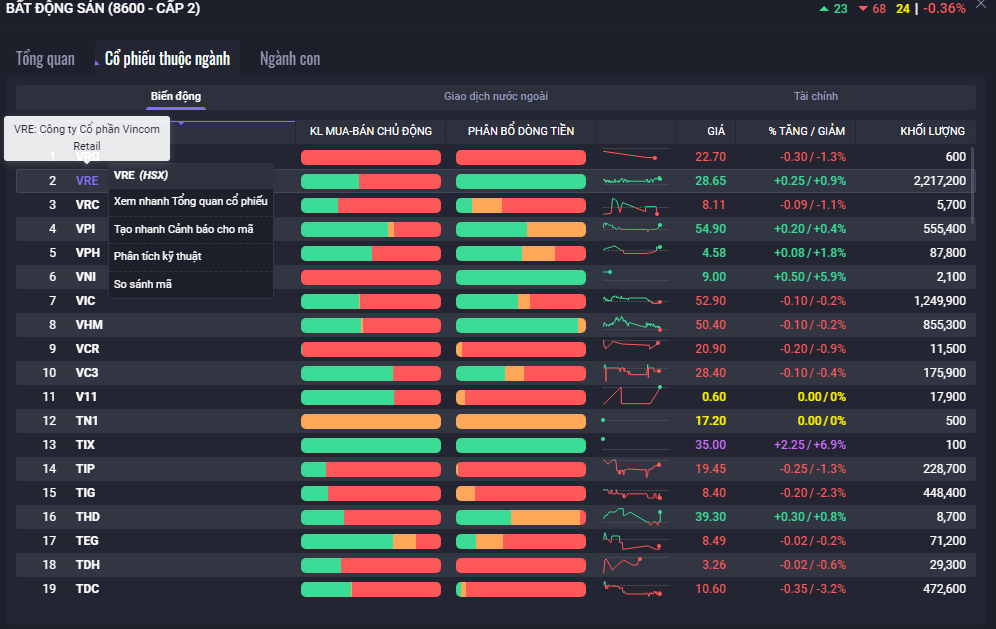Open Phân tích kỹ thuật from the menu
The image size is (996, 629).
[x=157, y=256]
